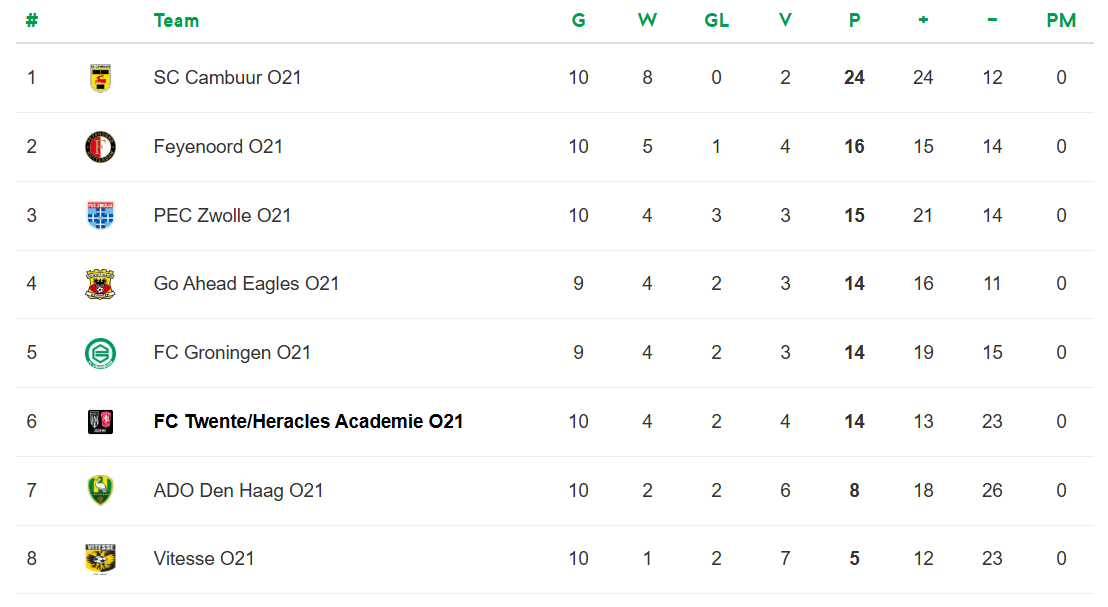Image resolution: width=1108 pixels, height=607 pixels.
Task: Click the FC Groningen O21 green logo
Action: [x=100, y=353]
